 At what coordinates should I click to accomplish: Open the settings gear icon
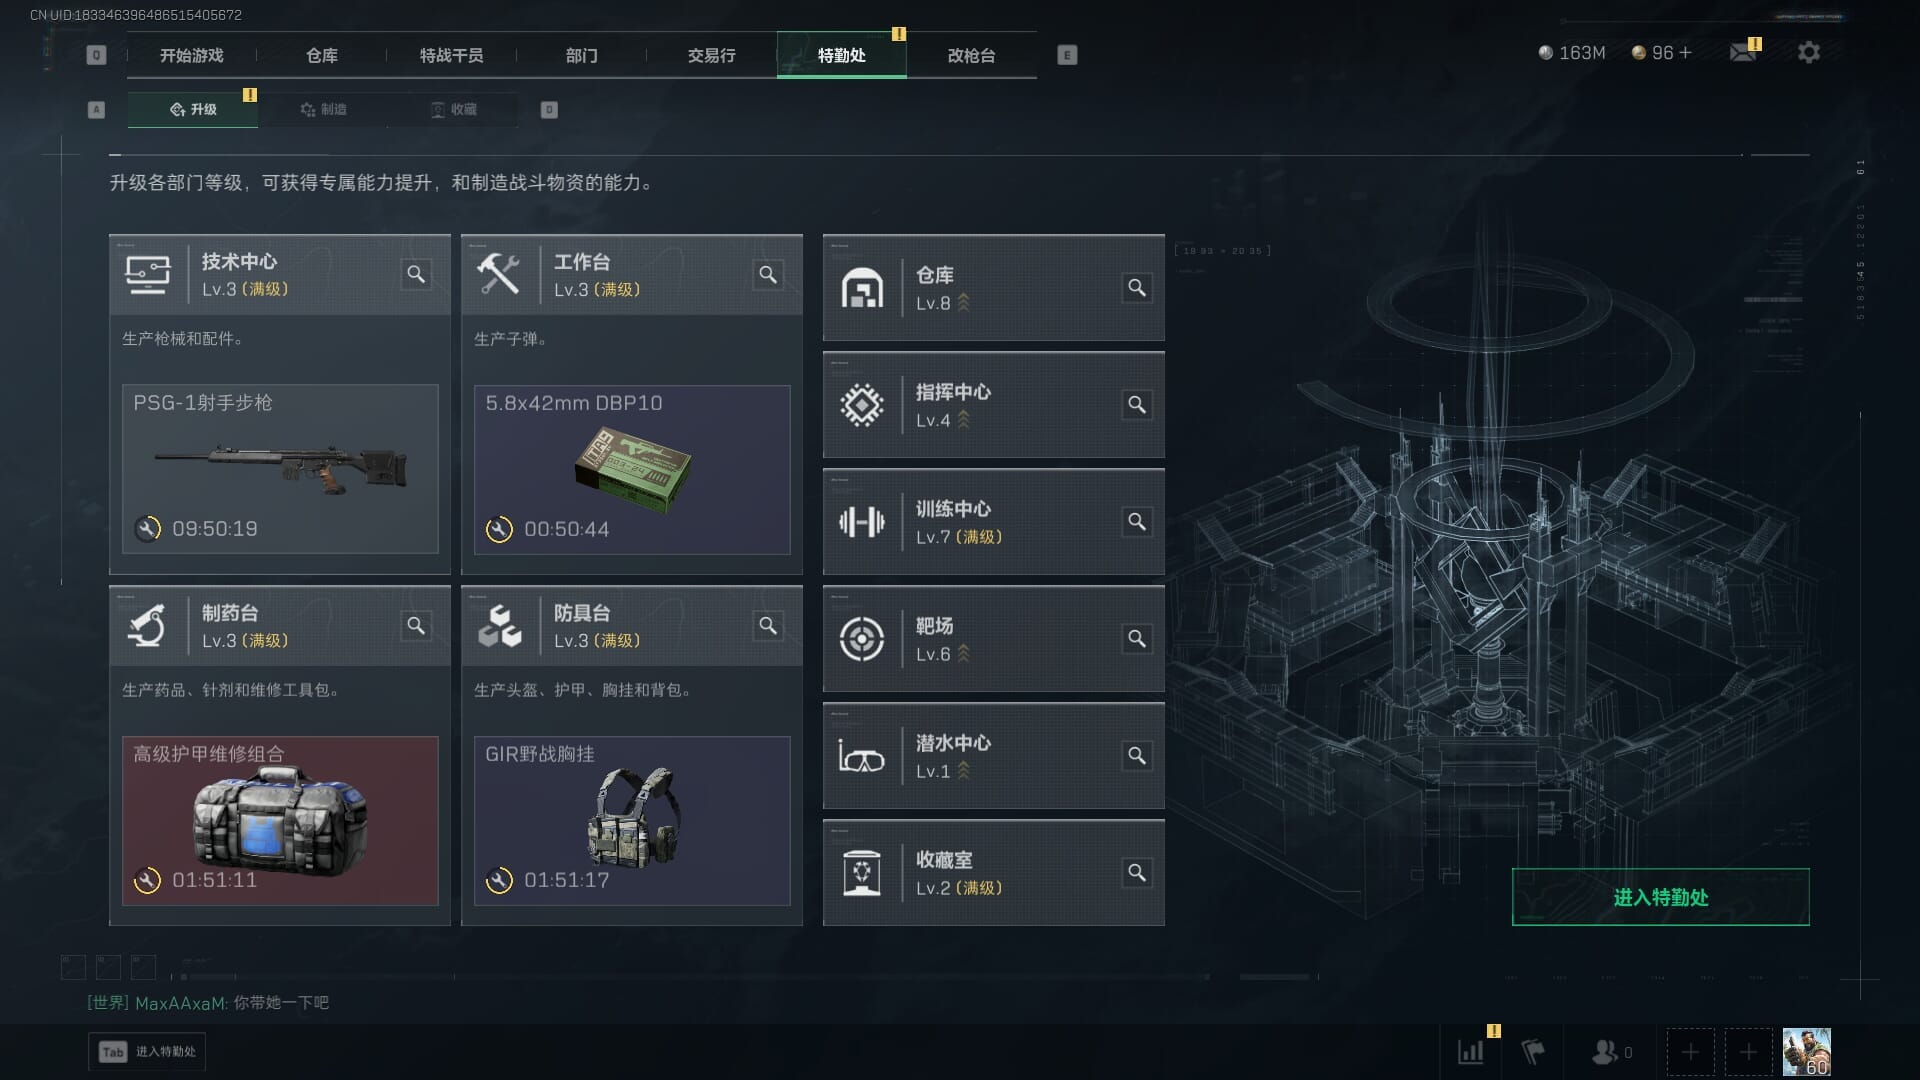click(x=1808, y=52)
